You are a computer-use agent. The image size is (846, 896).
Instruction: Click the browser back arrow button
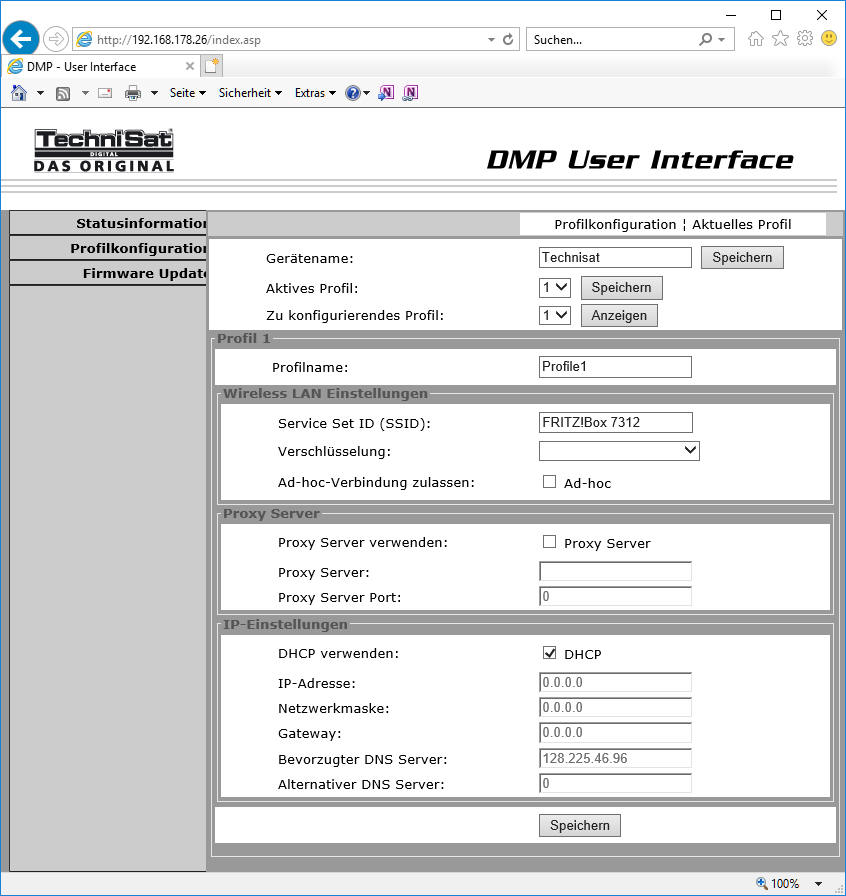(x=21, y=39)
